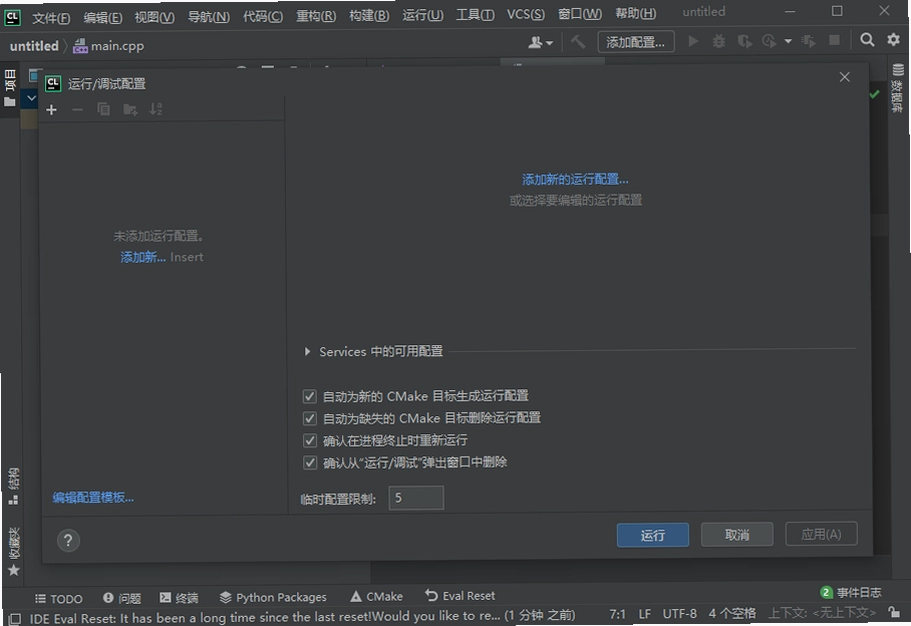Click the blue 运行 button

[x=652, y=535]
